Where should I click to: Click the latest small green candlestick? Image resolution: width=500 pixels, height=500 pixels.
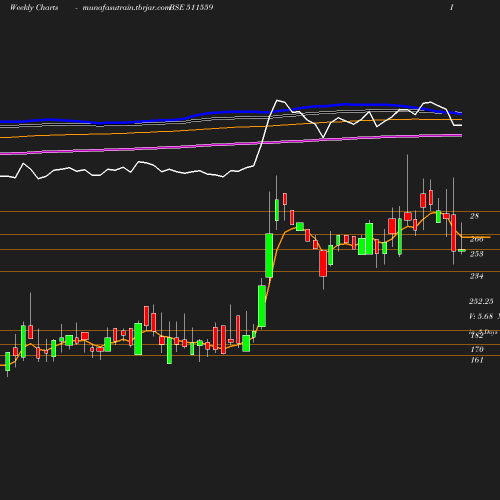pyautogui.click(x=462, y=250)
